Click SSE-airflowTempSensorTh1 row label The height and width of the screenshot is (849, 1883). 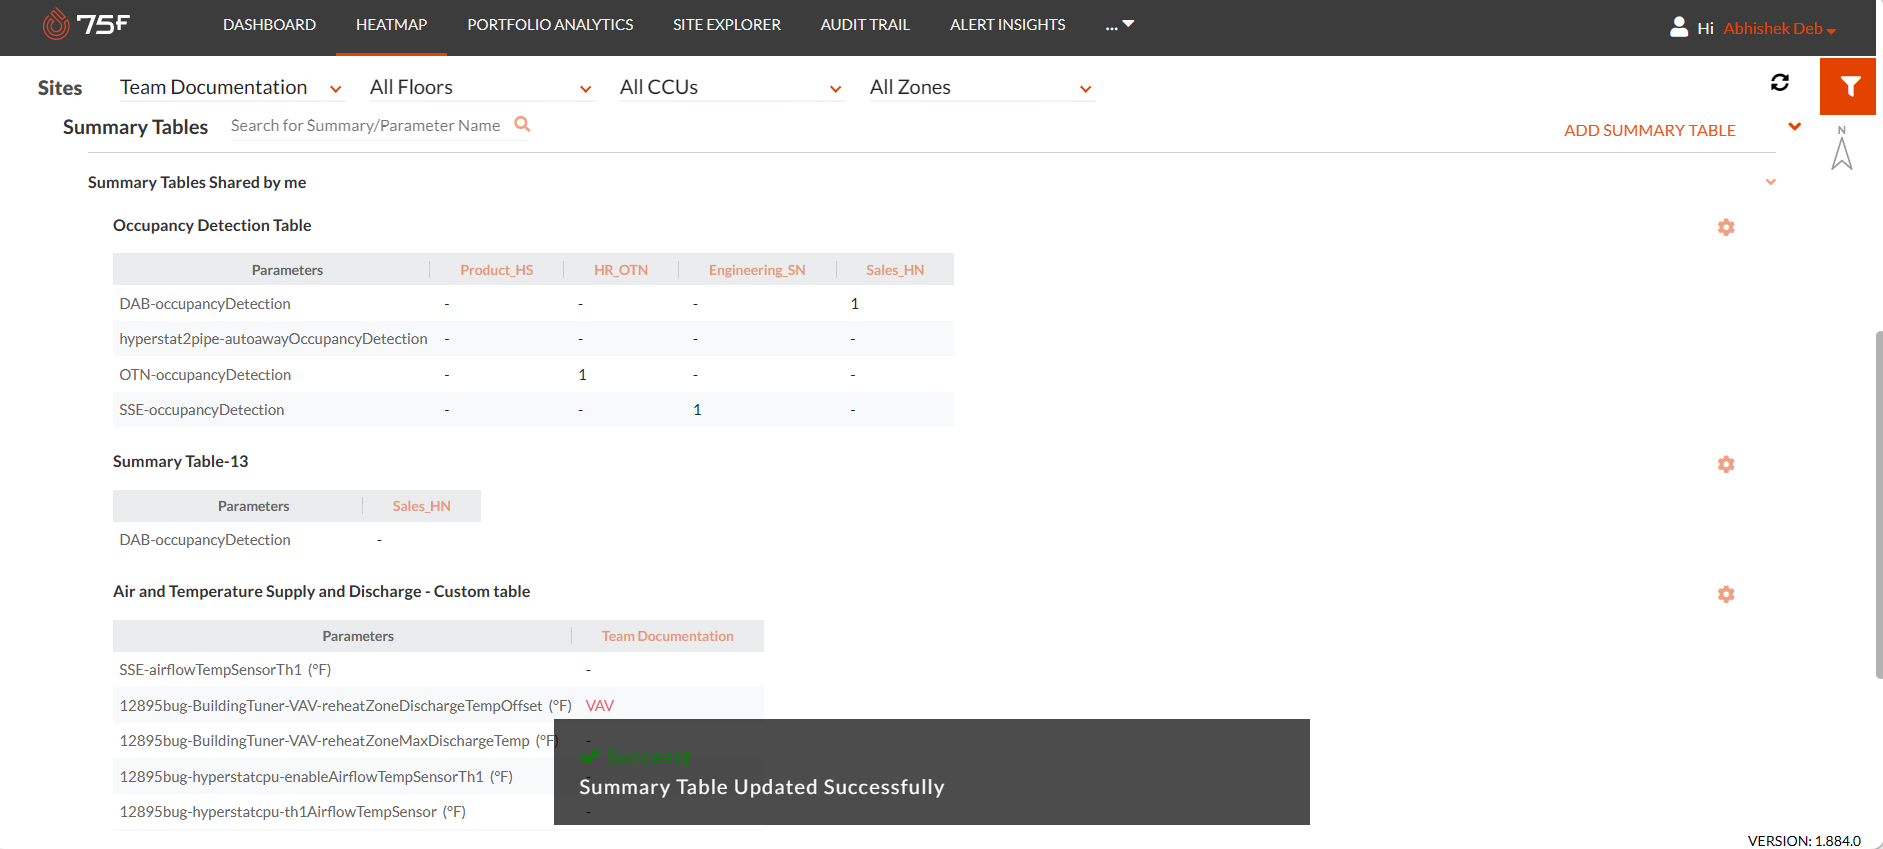(x=225, y=670)
